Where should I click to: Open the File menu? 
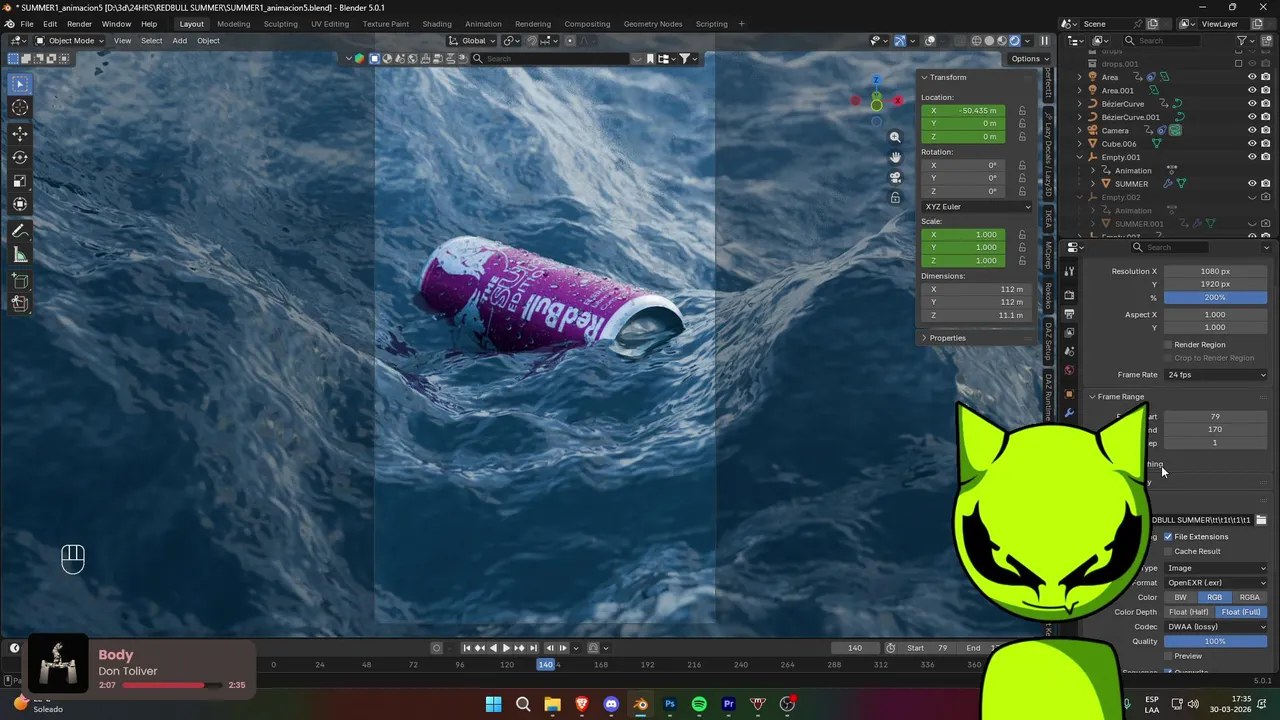tap(27, 24)
